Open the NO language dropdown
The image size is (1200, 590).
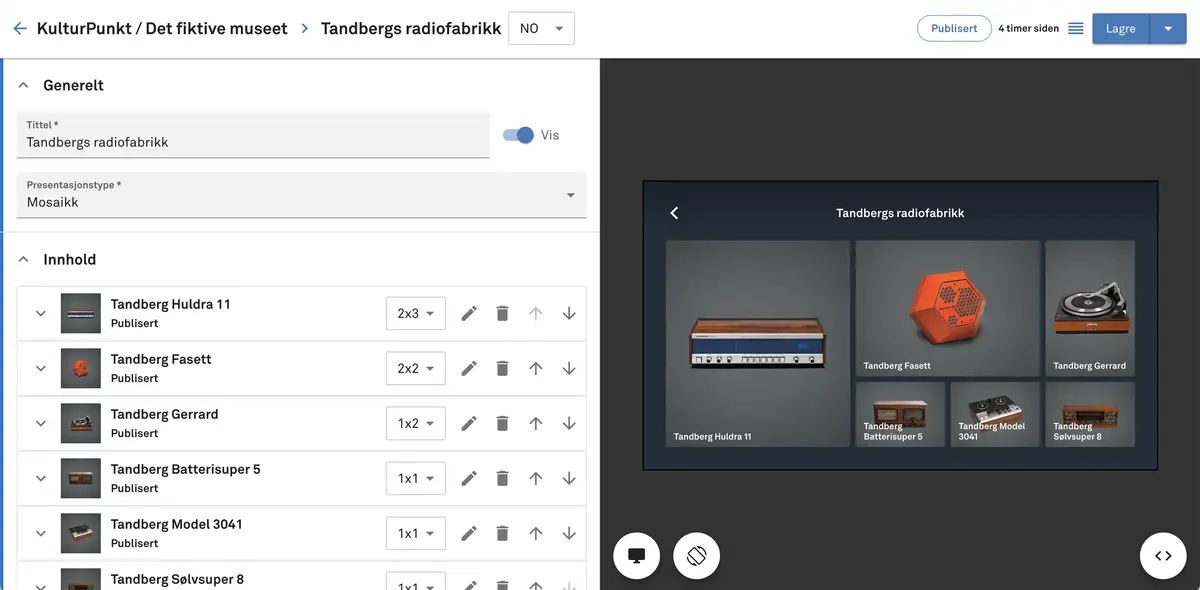pos(542,29)
